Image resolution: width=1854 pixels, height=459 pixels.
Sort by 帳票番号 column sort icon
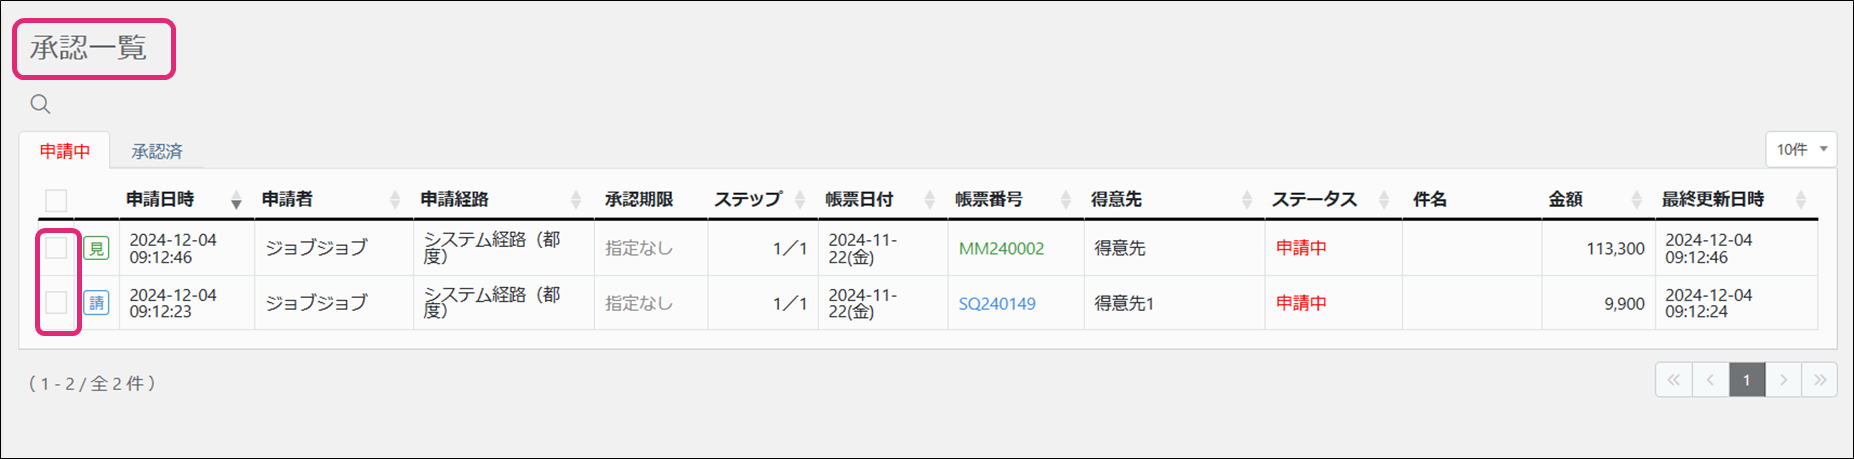tap(1065, 200)
